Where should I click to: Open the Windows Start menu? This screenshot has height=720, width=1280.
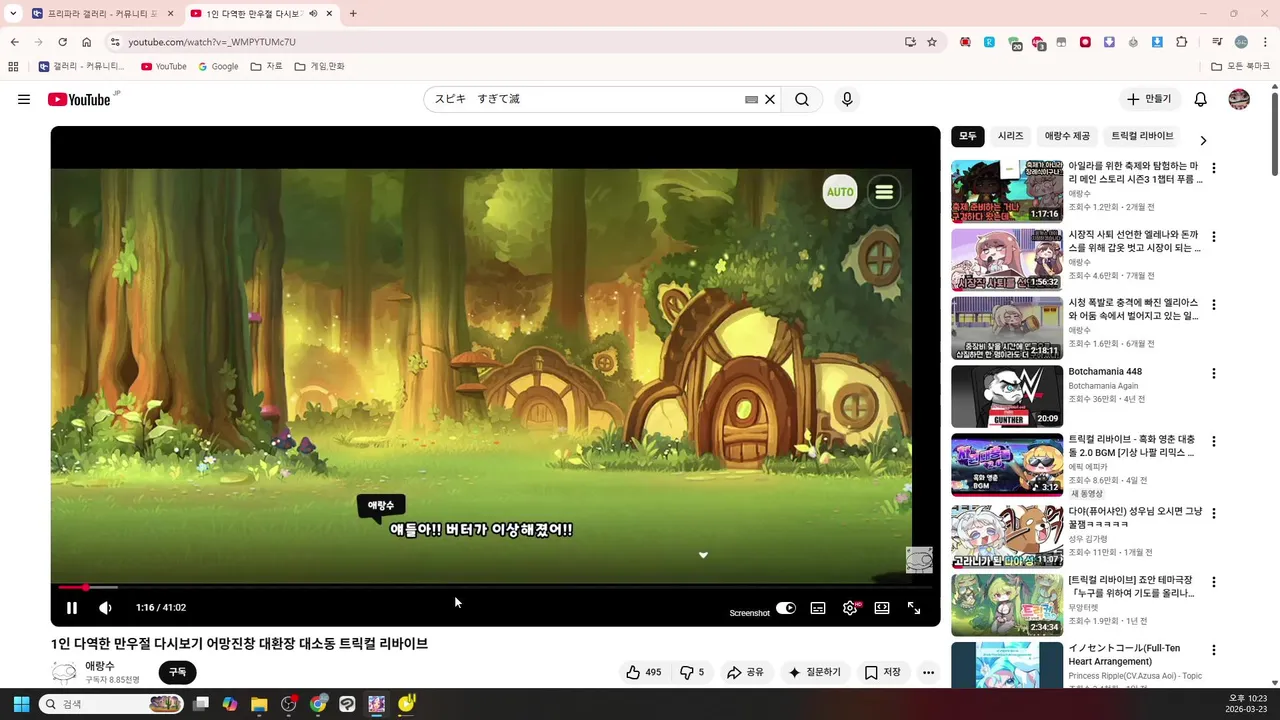21,704
